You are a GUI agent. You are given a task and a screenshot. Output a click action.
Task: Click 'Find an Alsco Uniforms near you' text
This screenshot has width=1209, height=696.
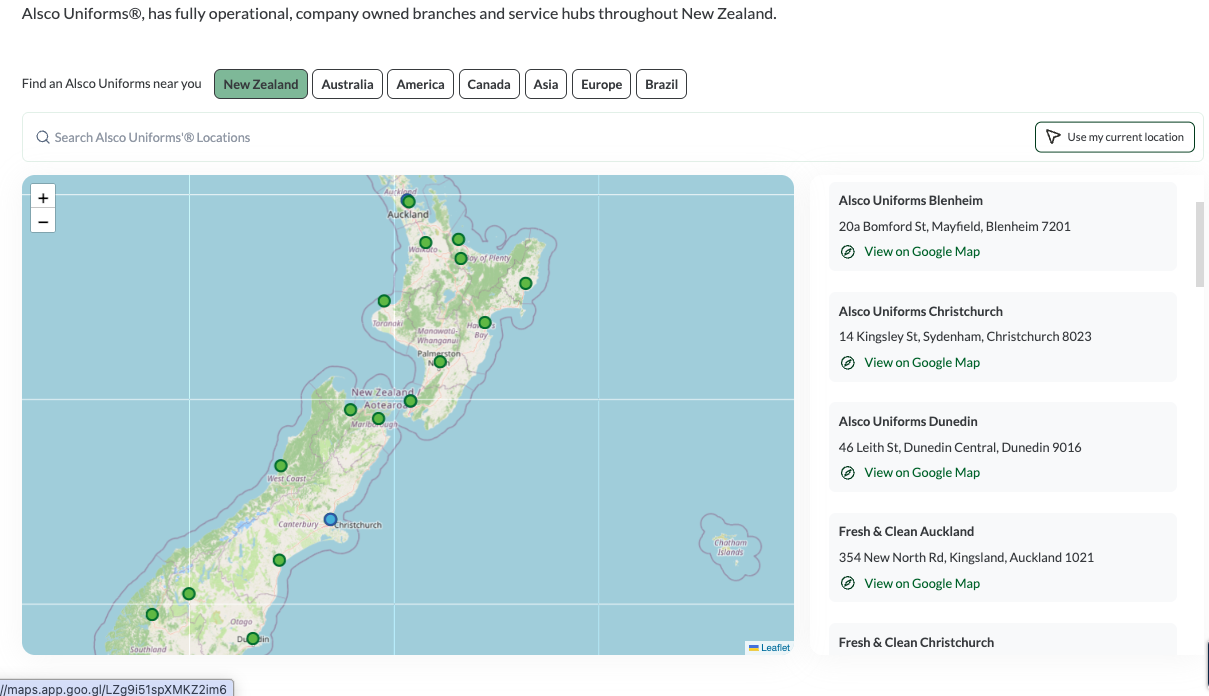[112, 84]
